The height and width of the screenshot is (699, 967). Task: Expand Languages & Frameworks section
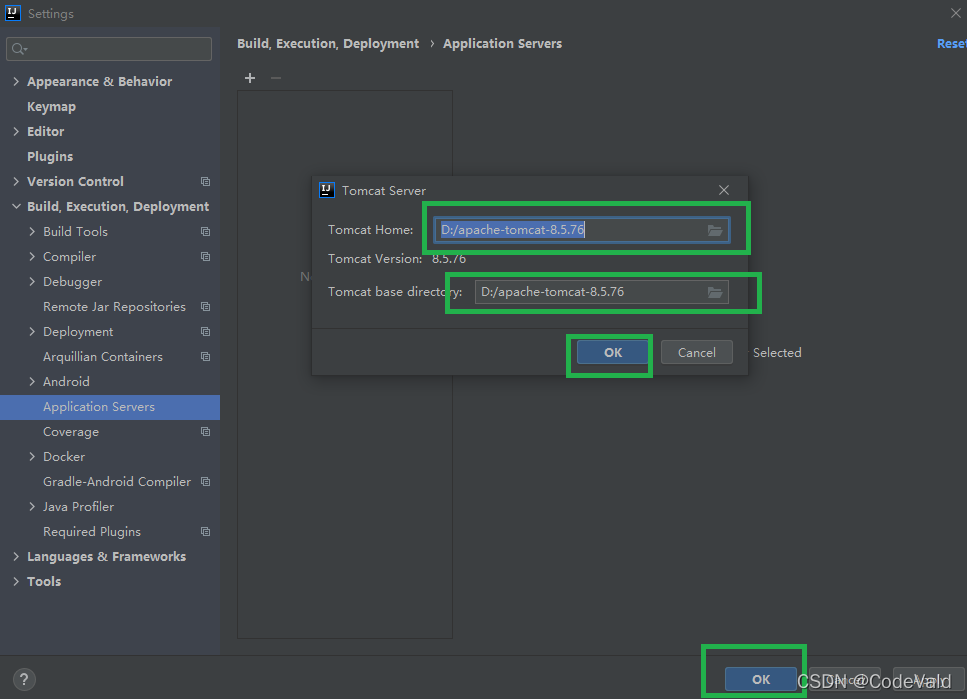tap(16, 556)
